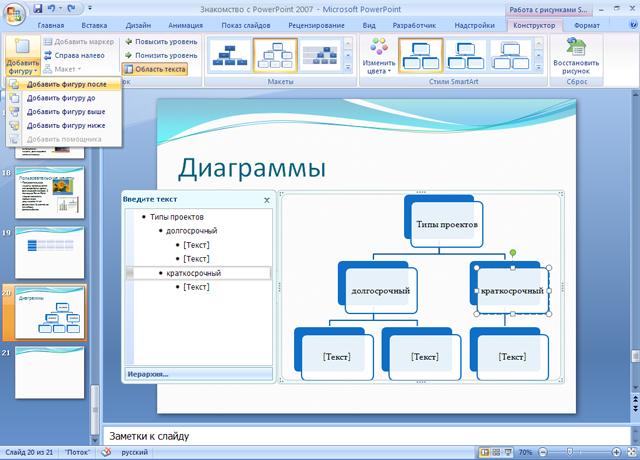Click the 'Иерархия...' link in text pane
The height and width of the screenshot is (460, 640).
146,374
